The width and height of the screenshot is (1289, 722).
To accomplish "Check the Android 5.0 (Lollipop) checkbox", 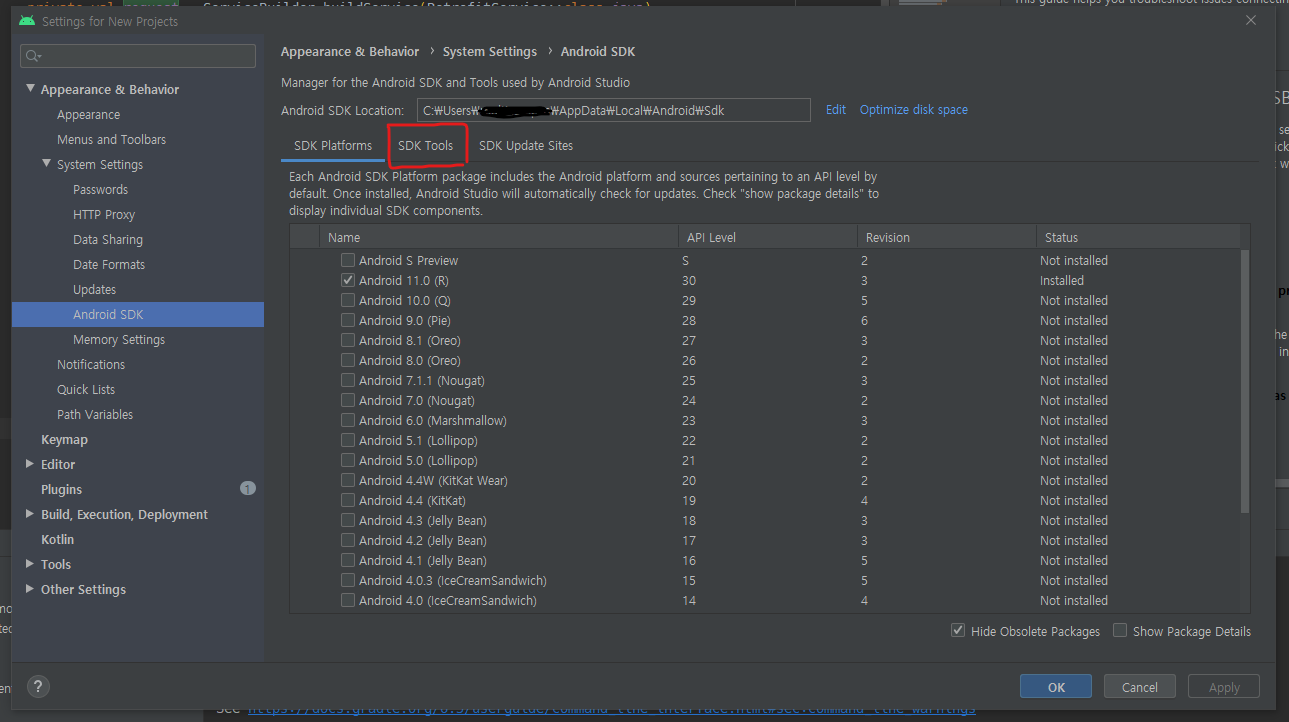I will tap(348, 460).
